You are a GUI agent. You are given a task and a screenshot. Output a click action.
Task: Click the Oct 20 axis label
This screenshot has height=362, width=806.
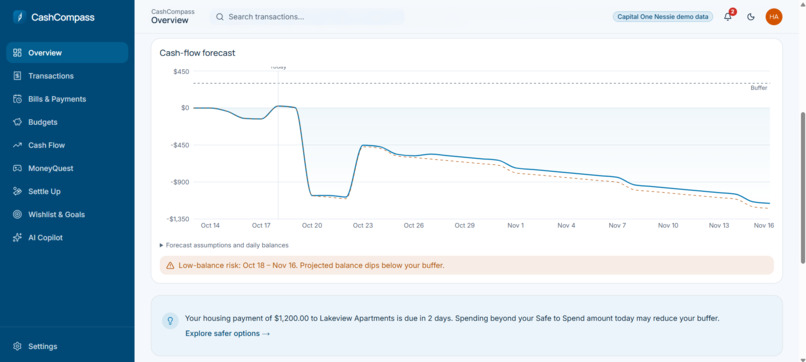pos(312,225)
